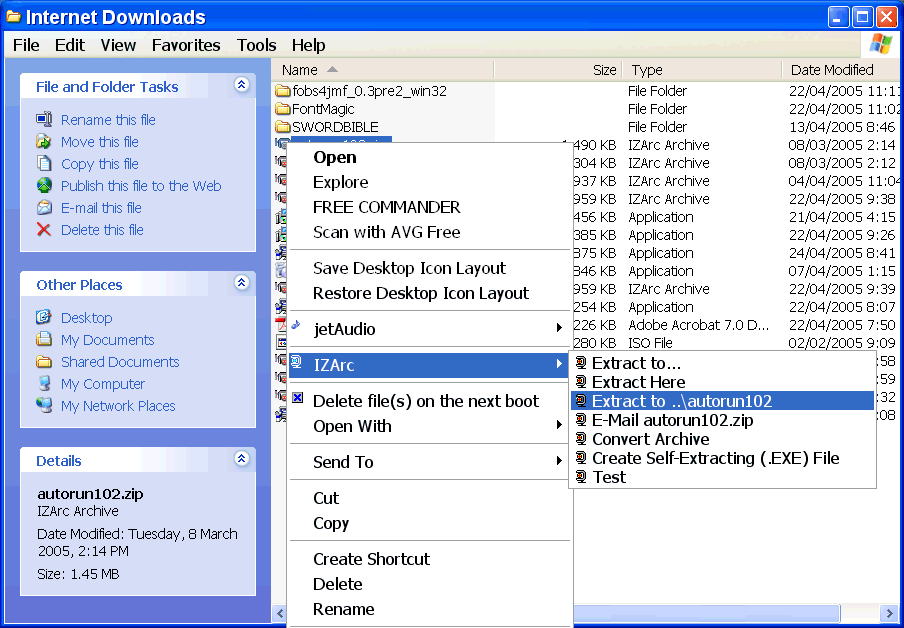Image resolution: width=904 pixels, height=628 pixels.
Task: Open the My Documents link
Action: tap(108, 340)
